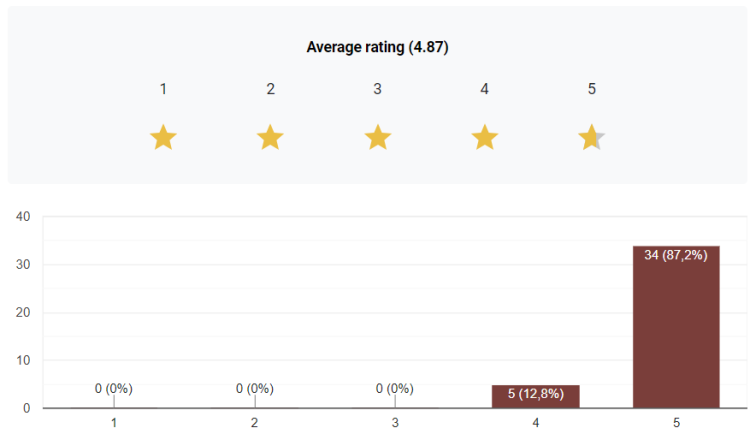Click the 0 (0%) label above rating 1
This screenshot has width=750, height=434.
(x=114, y=388)
